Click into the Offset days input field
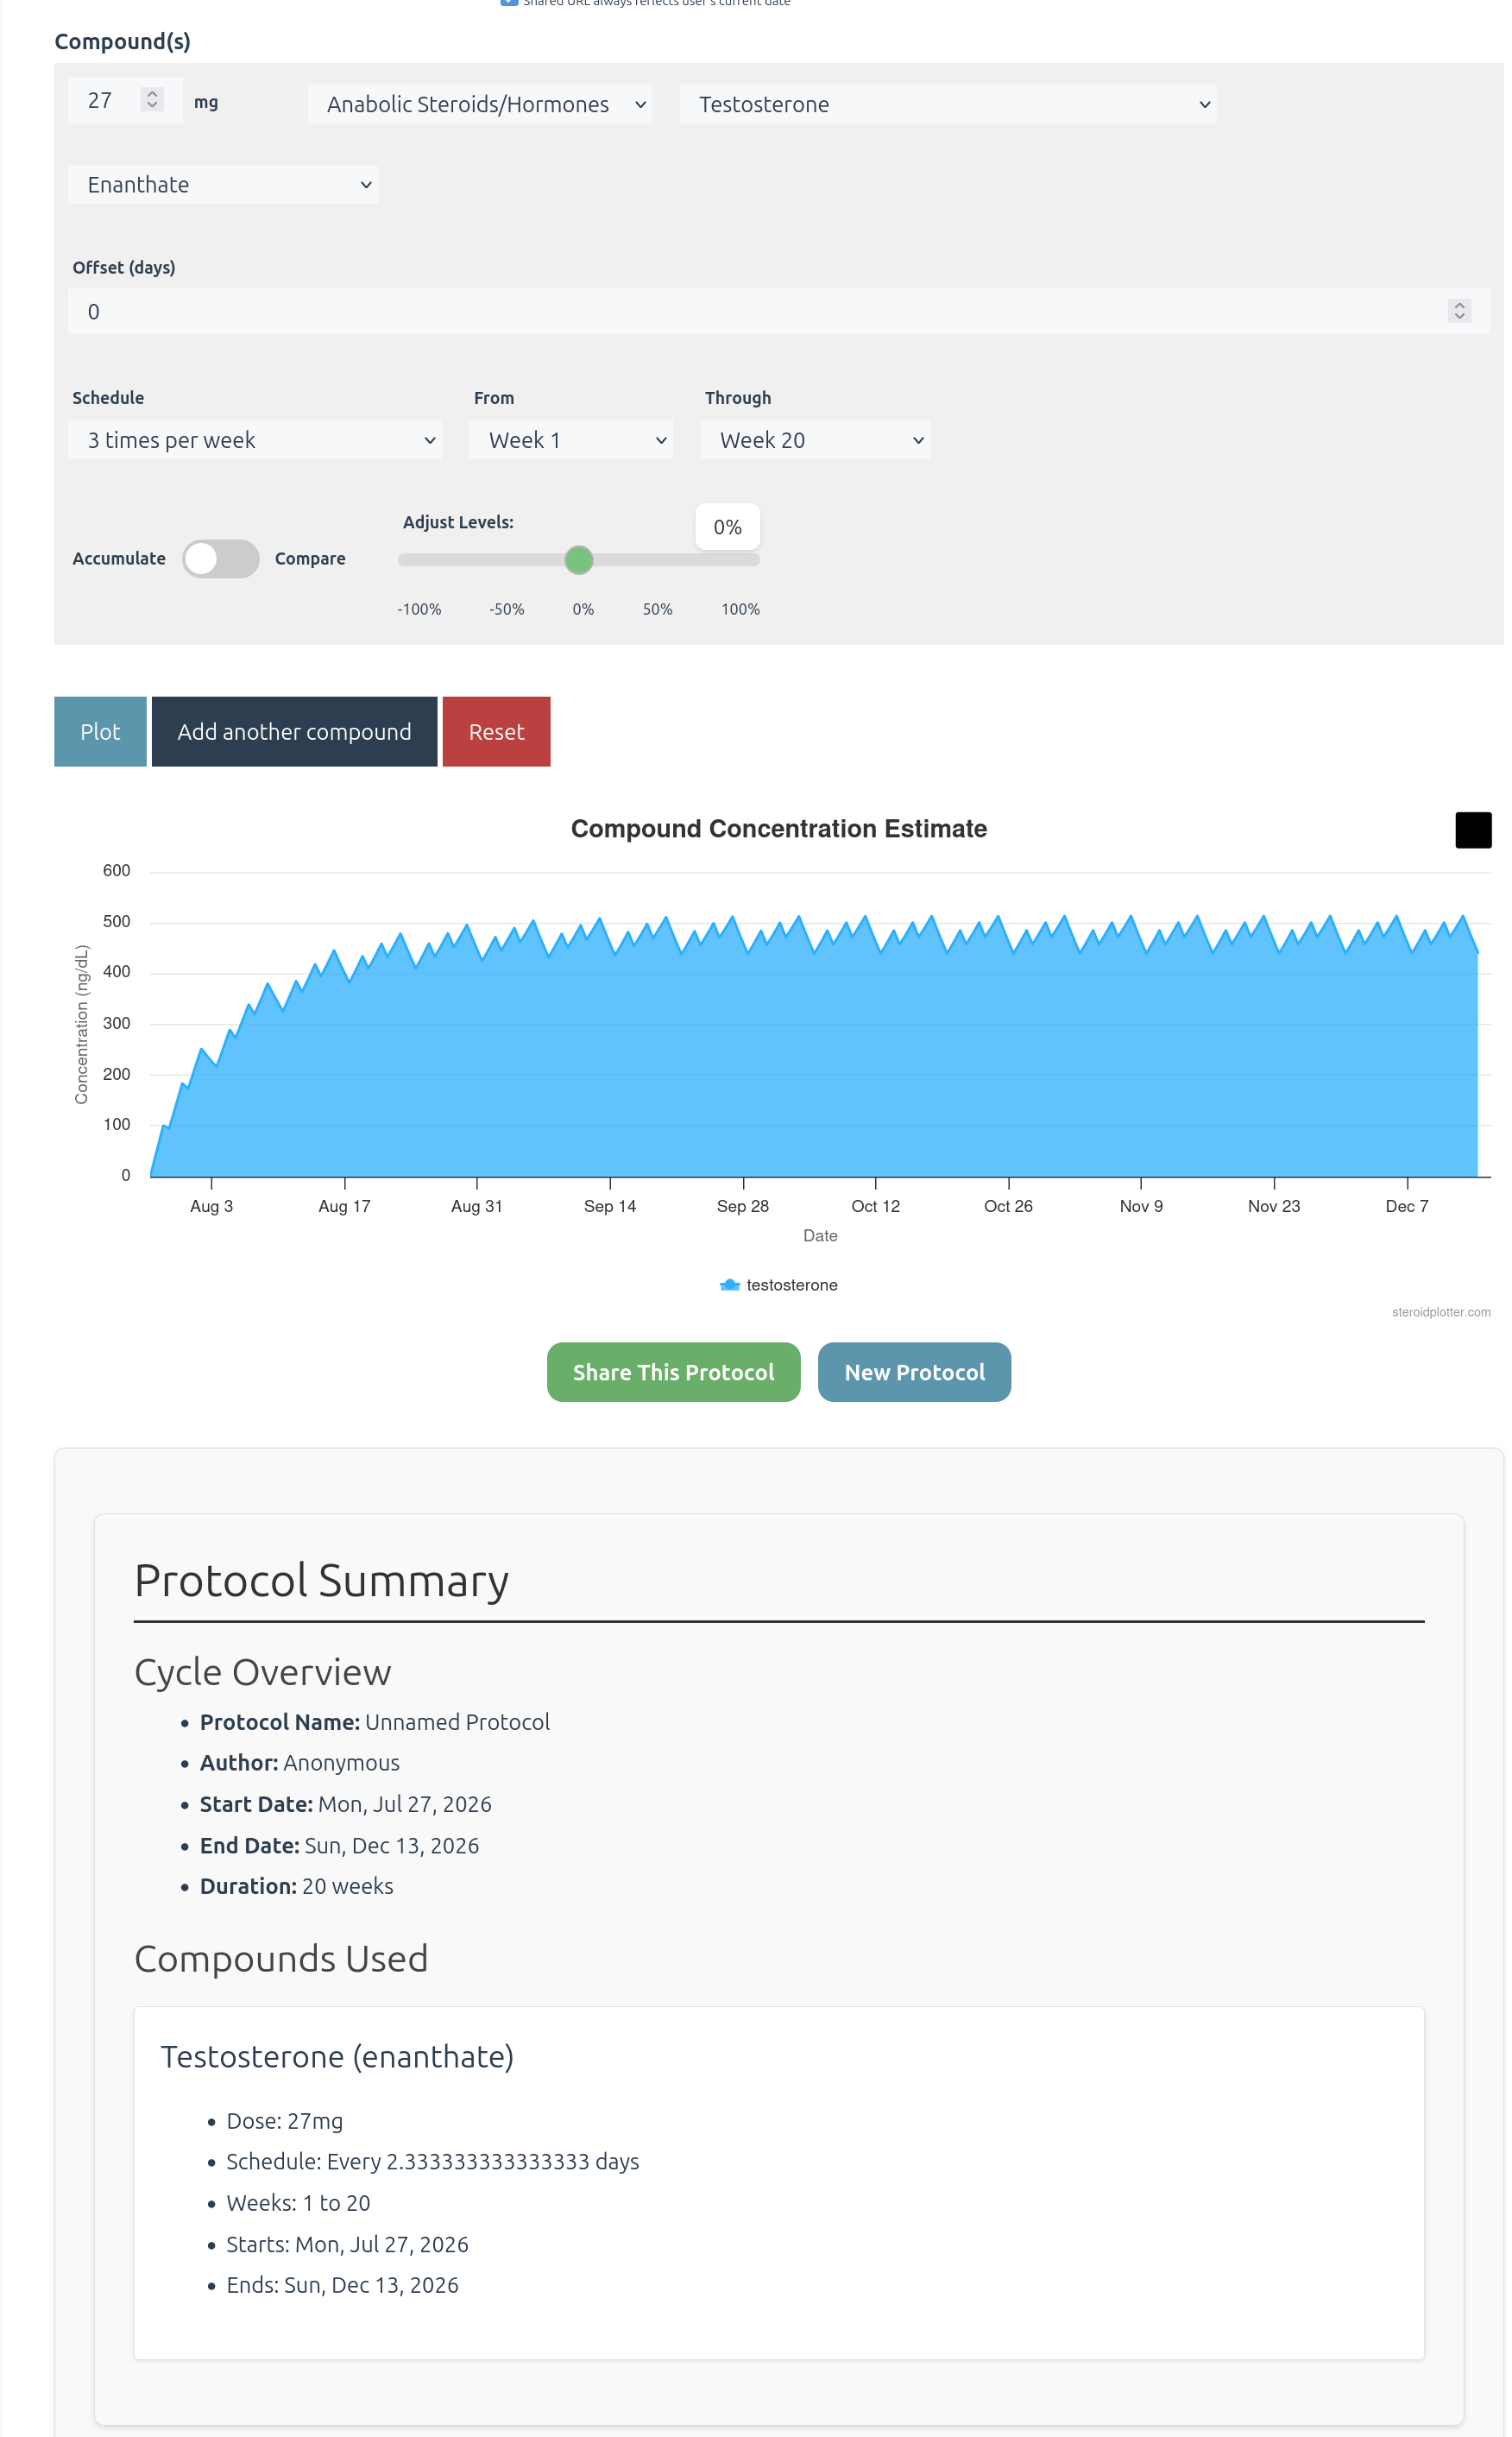Image resolution: width=1512 pixels, height=2437 pixels. (757, 311)
